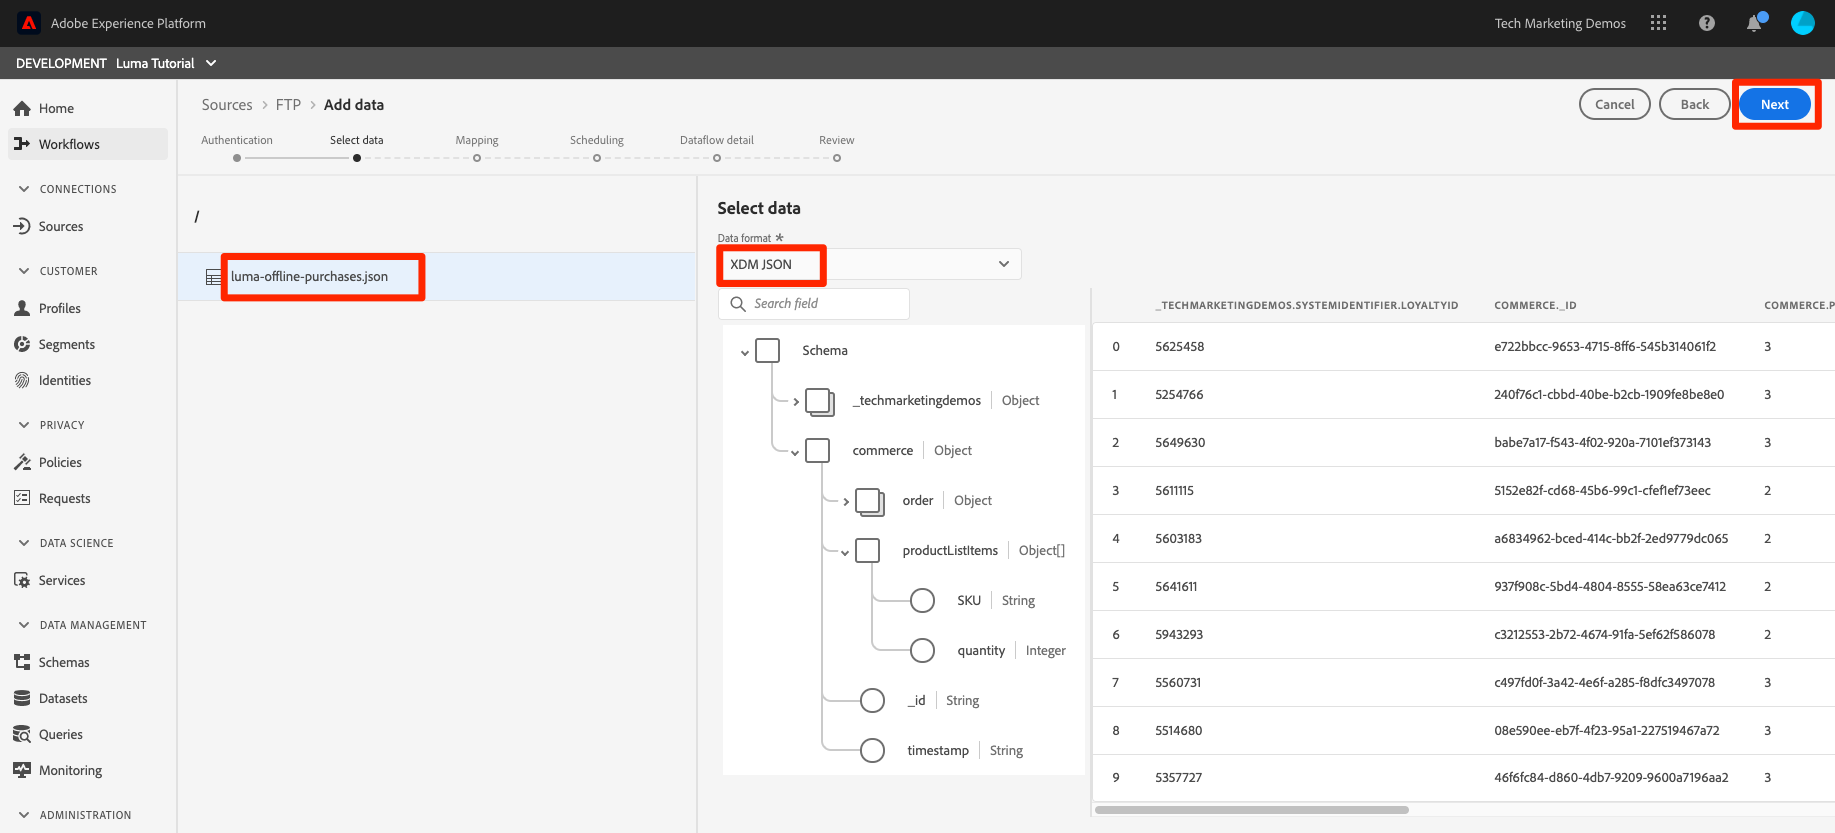Open the notifications bell icon
1835x833 pixels.
(x=1754, y=23)
